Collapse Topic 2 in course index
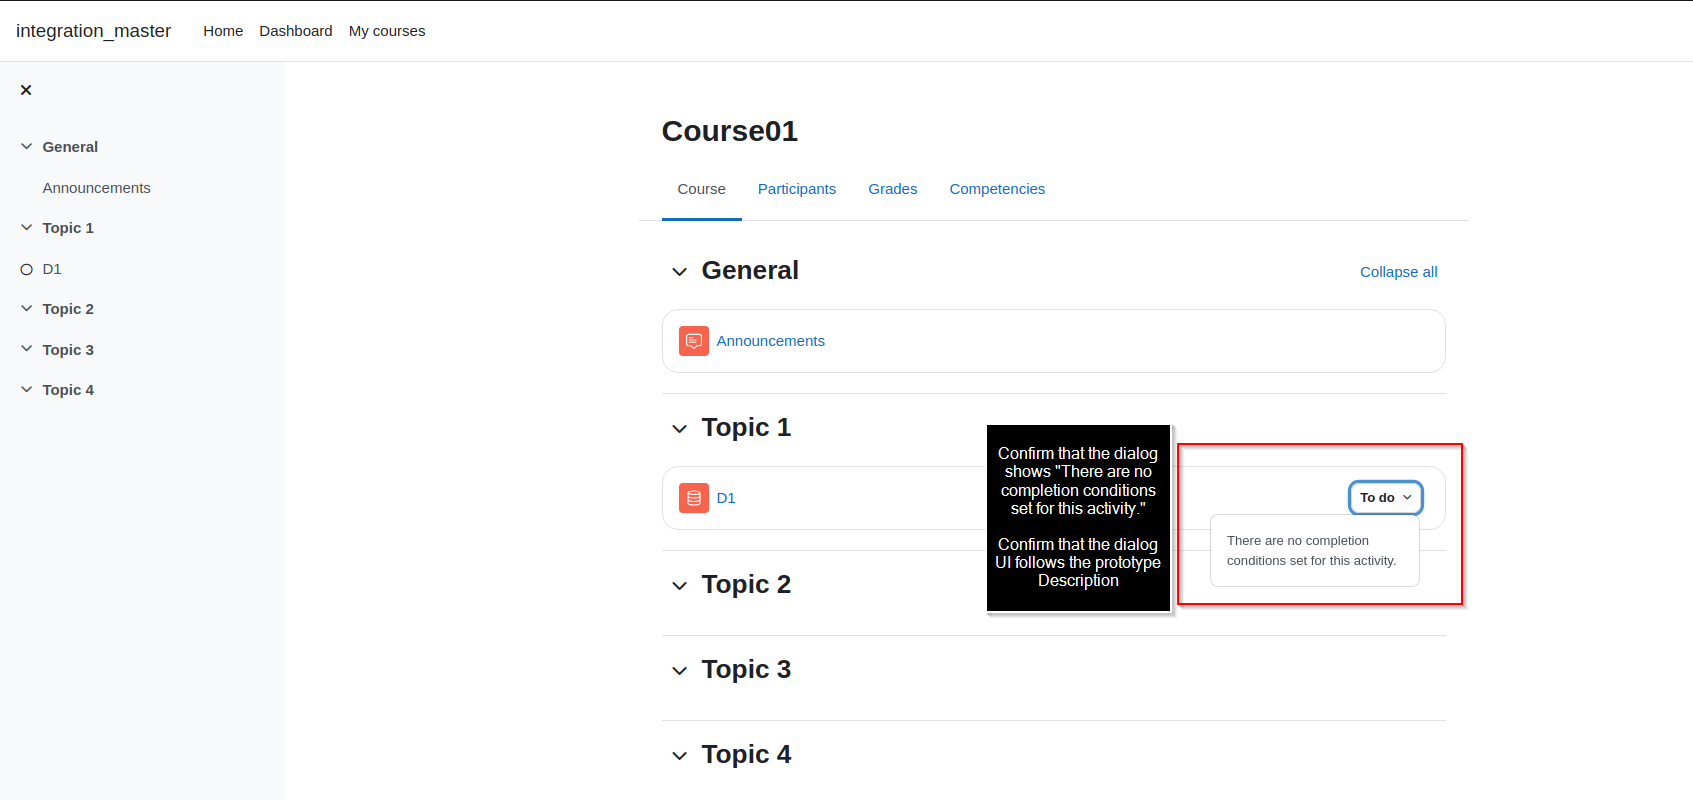Image resolution: width=1693 pixels, height=800 pixels. (x=27, y=309)
